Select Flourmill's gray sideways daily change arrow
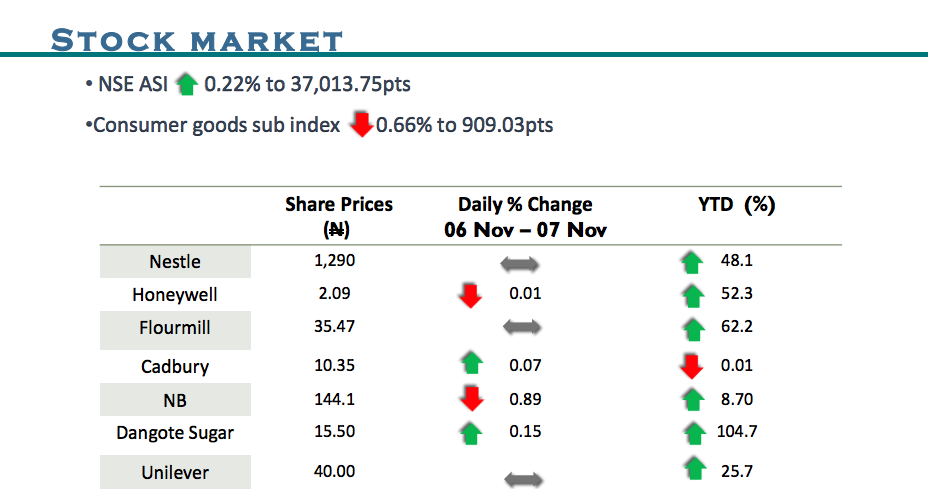The height and width of the screenshot is (489, 928). pyautogui.click(x=522, y=327)
